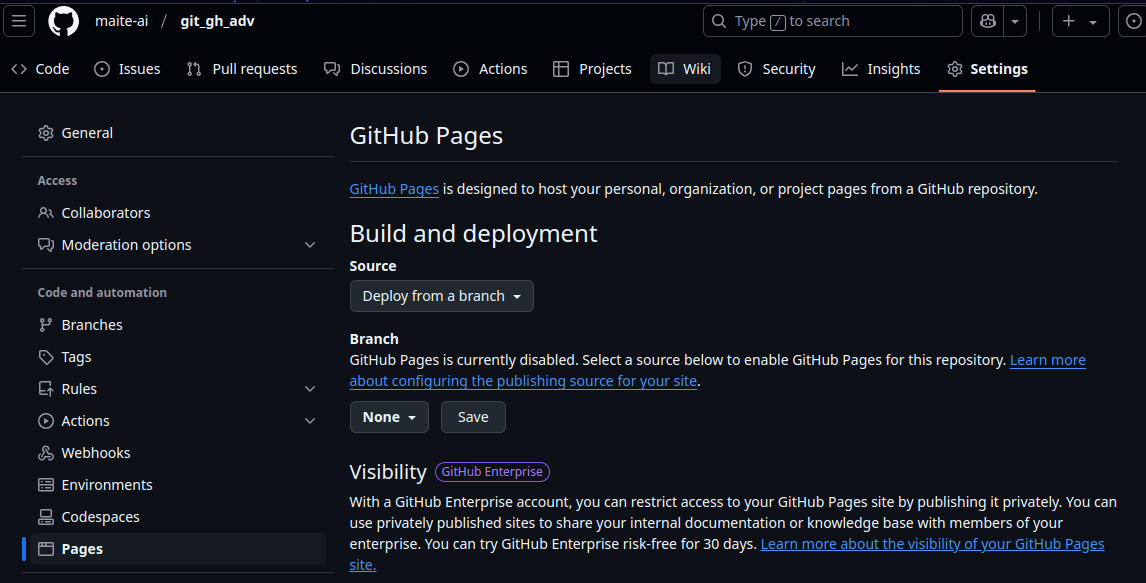Open the None branch dropdown

(389, 417)
